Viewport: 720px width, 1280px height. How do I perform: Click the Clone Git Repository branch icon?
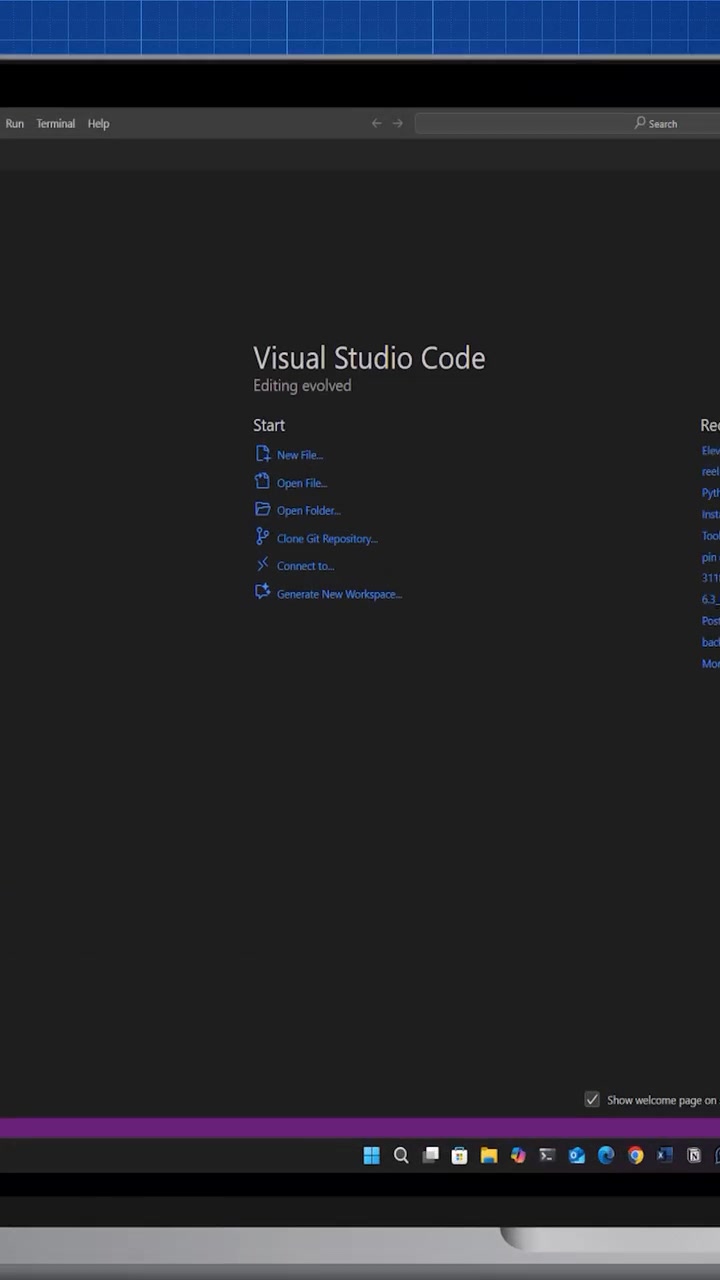262,537
